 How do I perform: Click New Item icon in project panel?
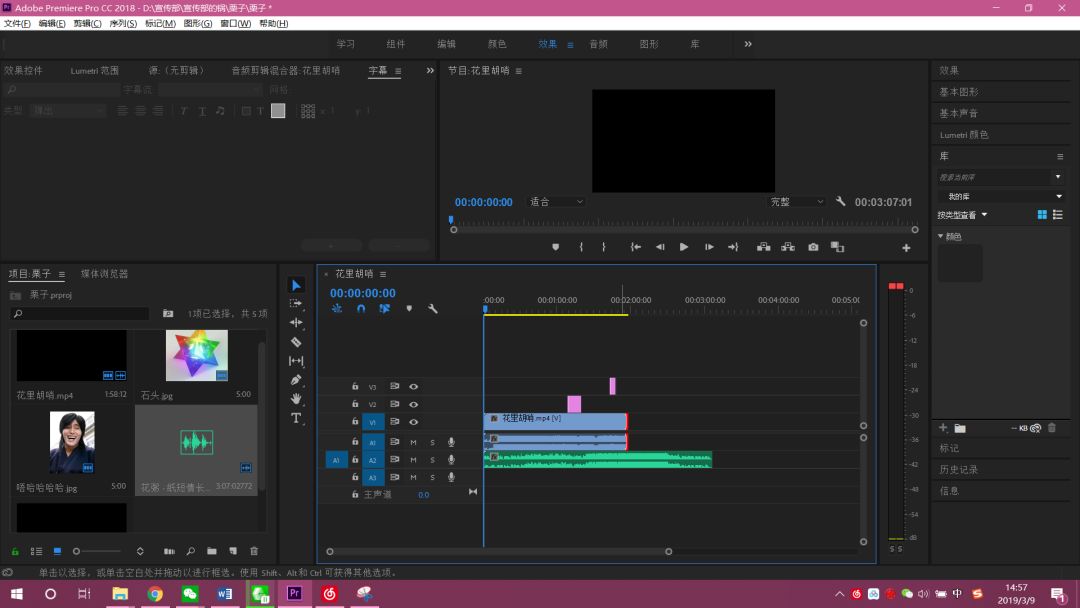coord(233,552)
